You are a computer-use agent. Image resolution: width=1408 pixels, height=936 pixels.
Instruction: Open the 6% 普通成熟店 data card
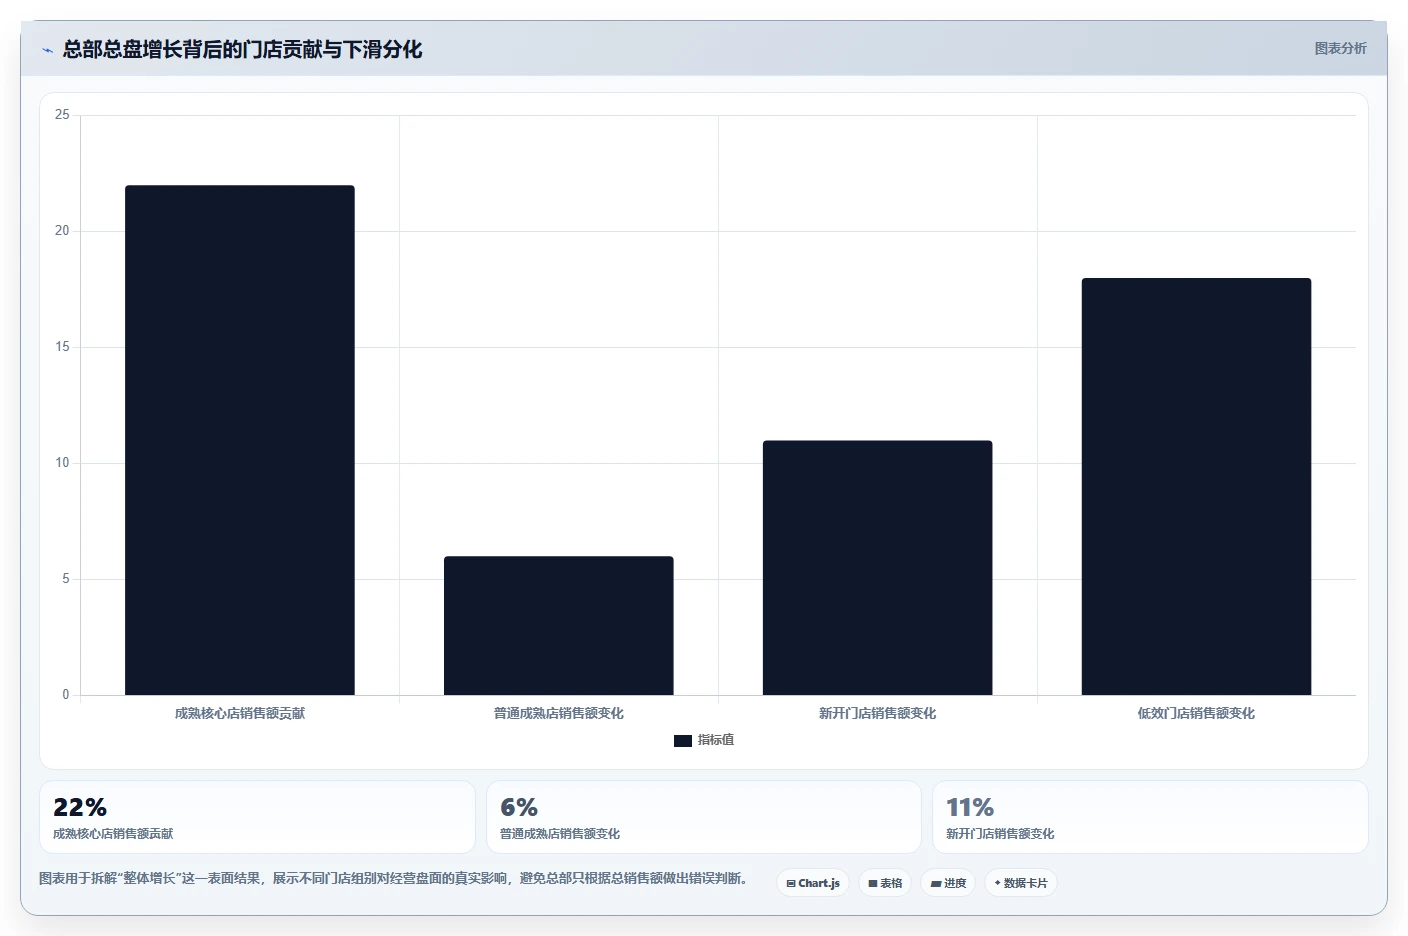(704, 817)
